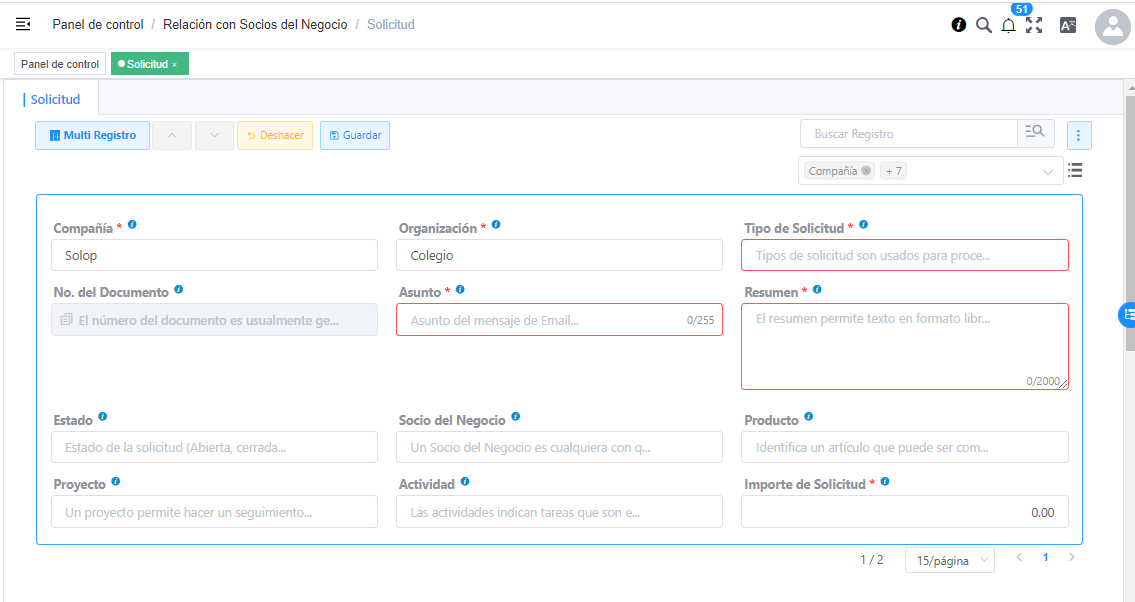Click the Multi Registro button

(92, 135)
